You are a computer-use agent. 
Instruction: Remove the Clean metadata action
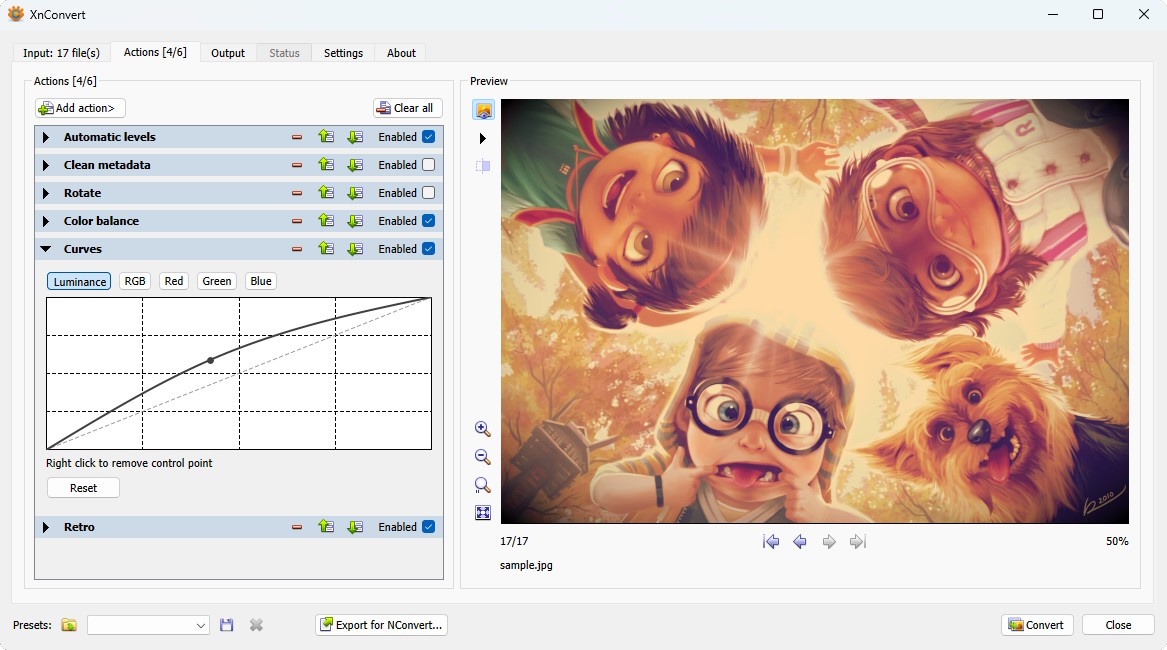(x=297, y=165)
